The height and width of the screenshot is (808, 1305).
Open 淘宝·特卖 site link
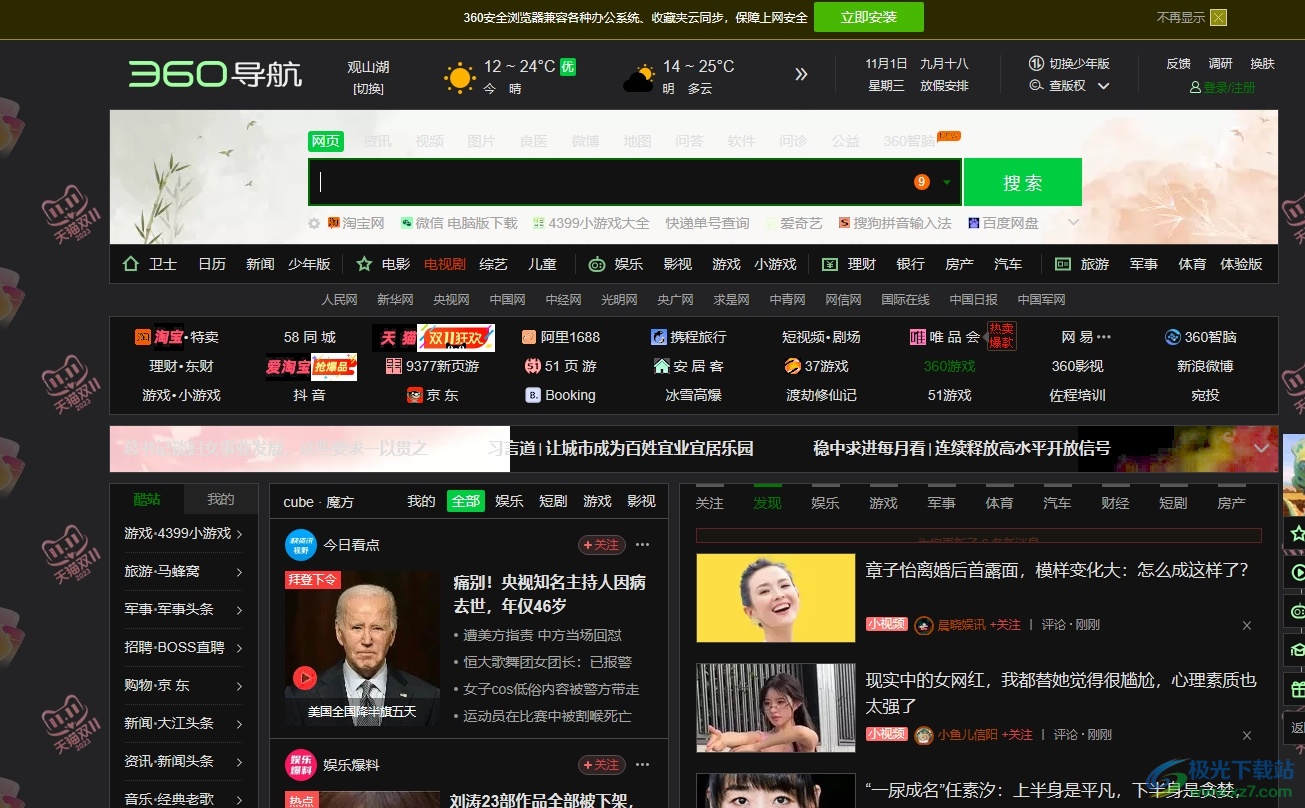(x=176, y=337)
